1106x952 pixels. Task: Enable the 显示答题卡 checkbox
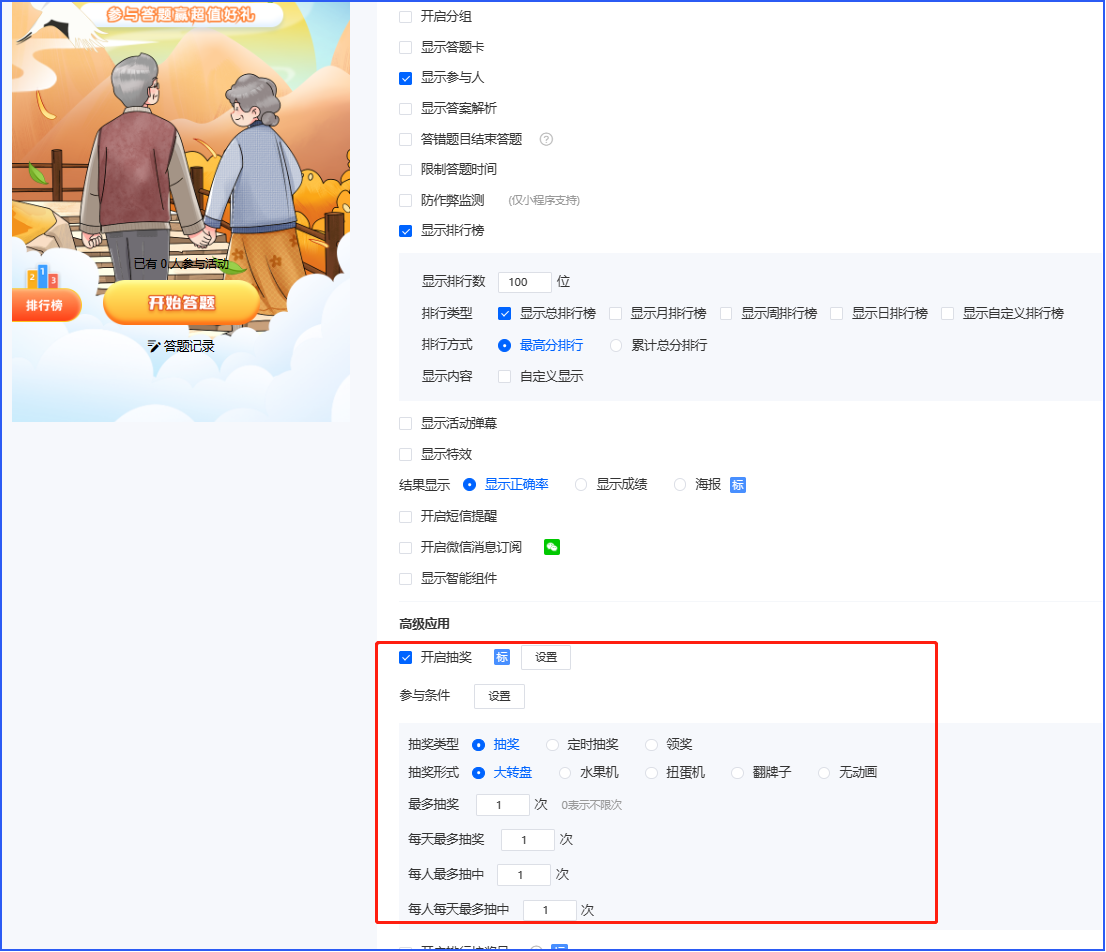coord(406,47)
